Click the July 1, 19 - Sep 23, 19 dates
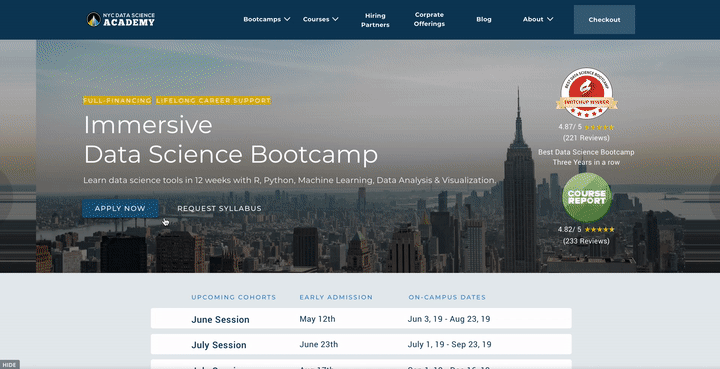This screenshot has height=369, width=720. [449, 344]
